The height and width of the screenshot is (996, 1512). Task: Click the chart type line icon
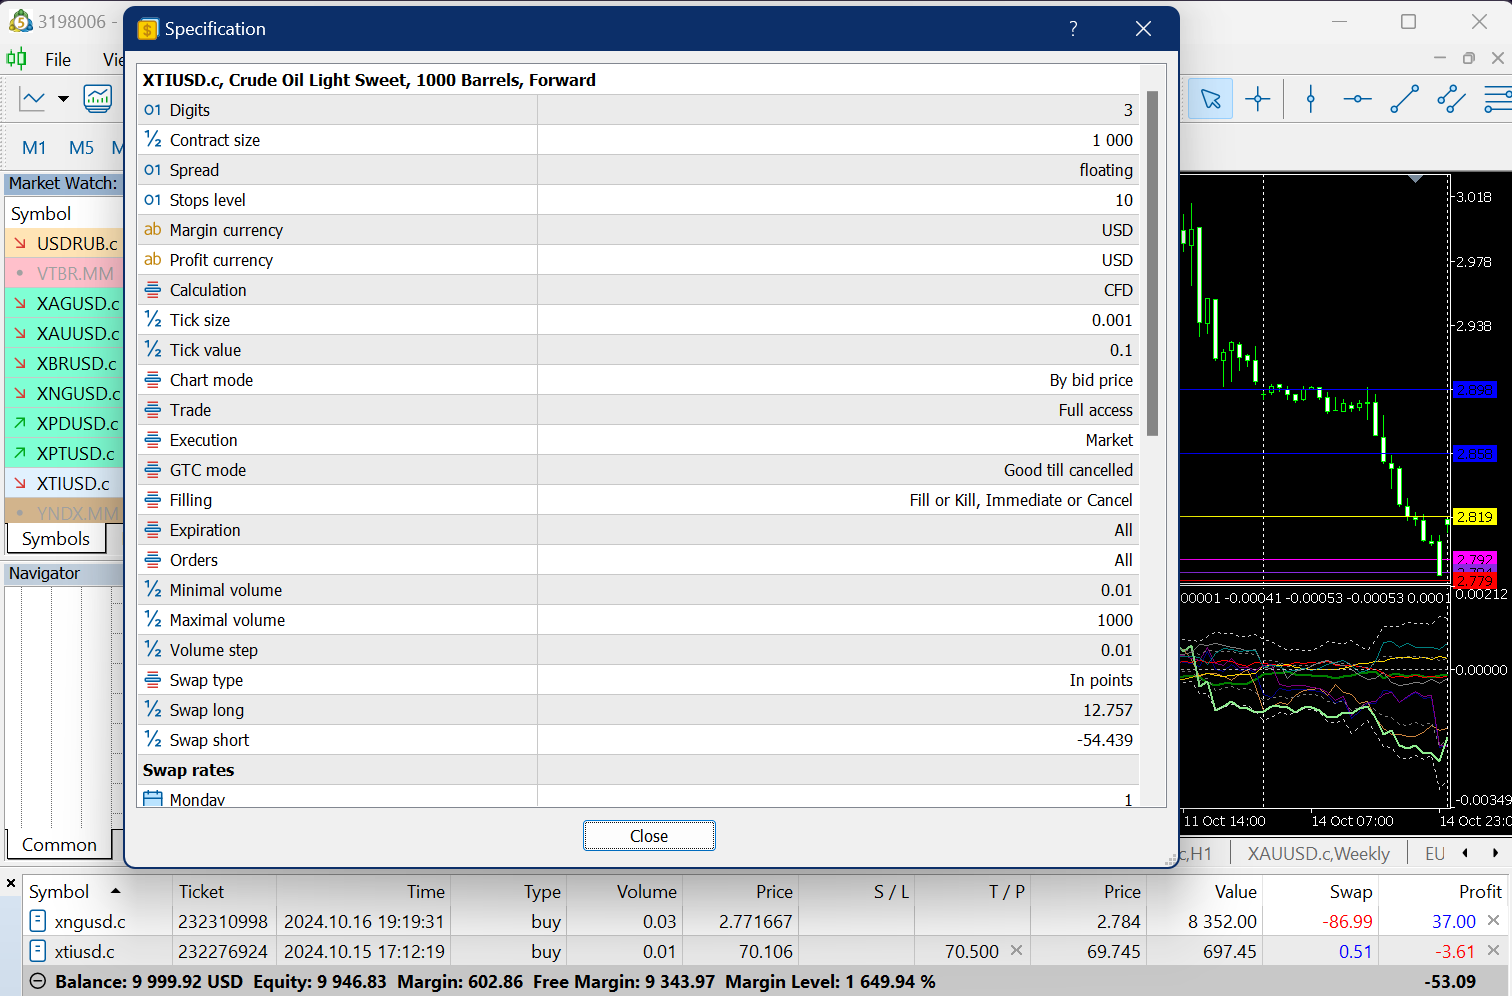pos(33,99)
